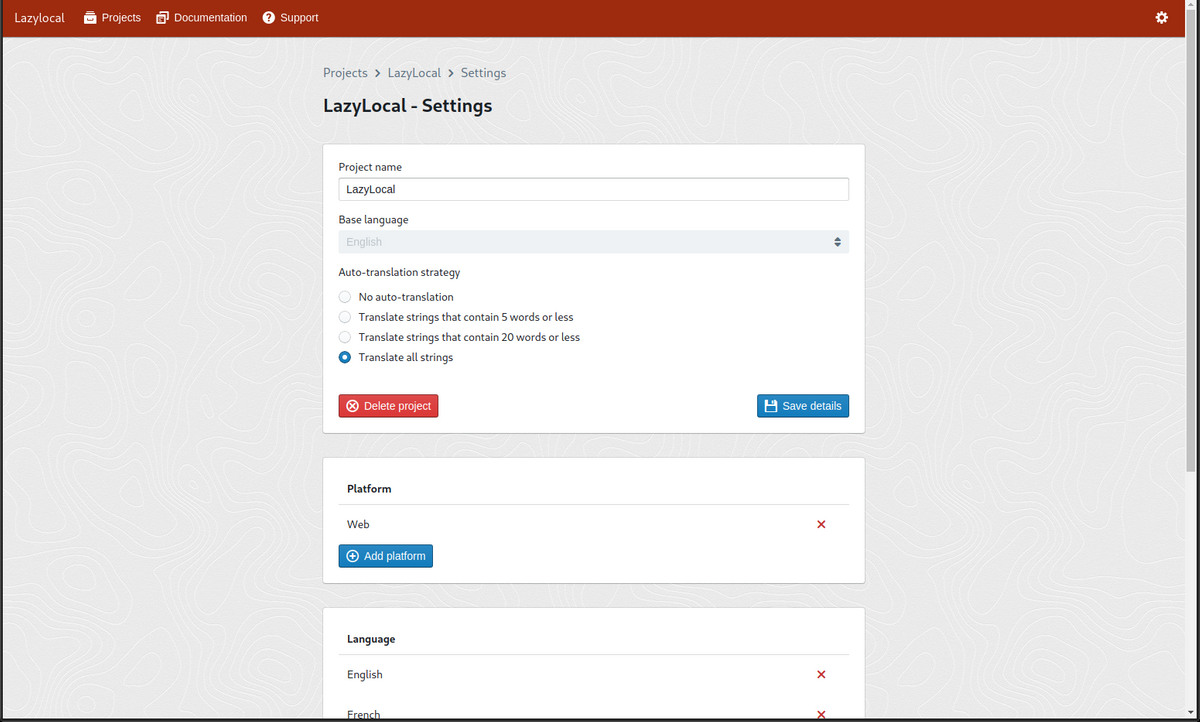Viewport: 1200px width, 722px height.
Task: Select Translate all strings radio button
Action: coord(345,357)
